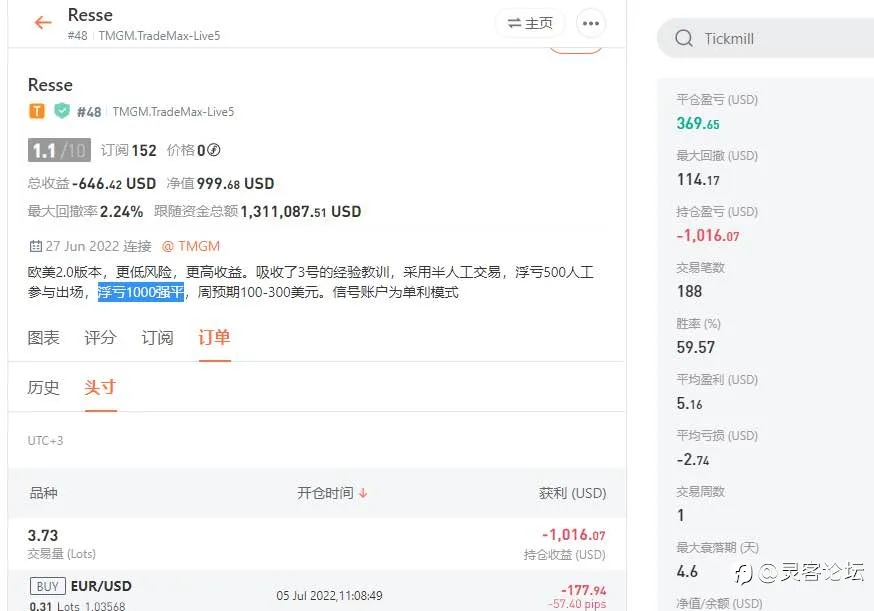874x611 pixels.
Task: Click the 品种 column header
Action: click(x=43, y=493)
